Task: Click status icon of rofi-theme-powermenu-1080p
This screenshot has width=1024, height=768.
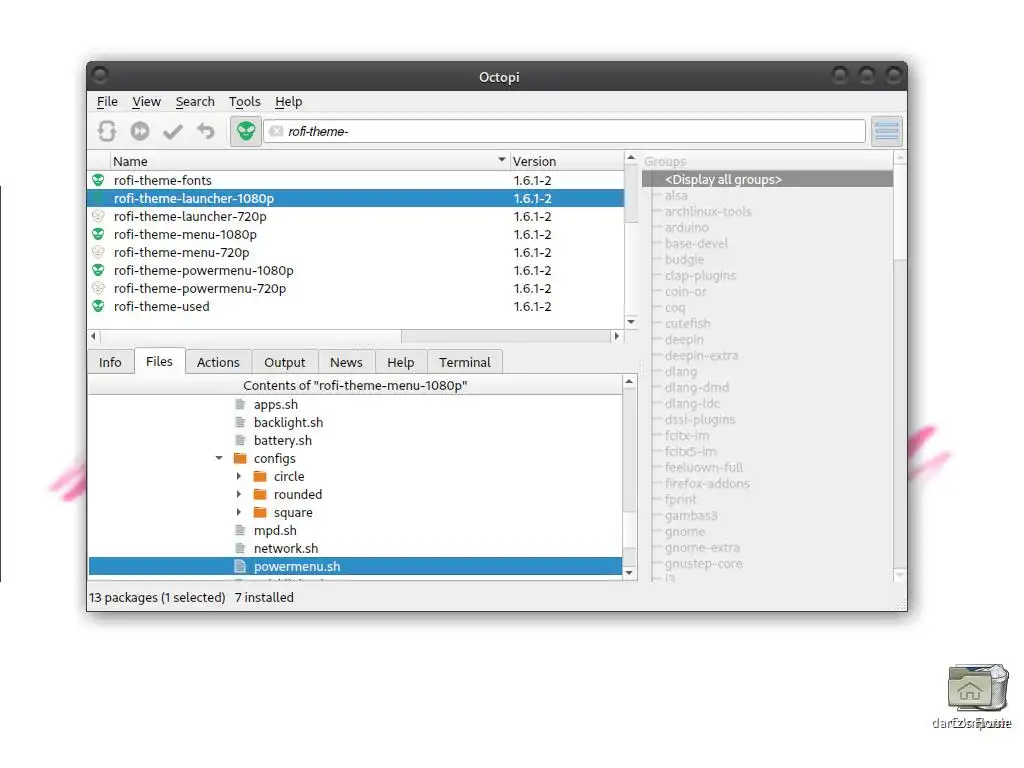Action: pos(99,270)
